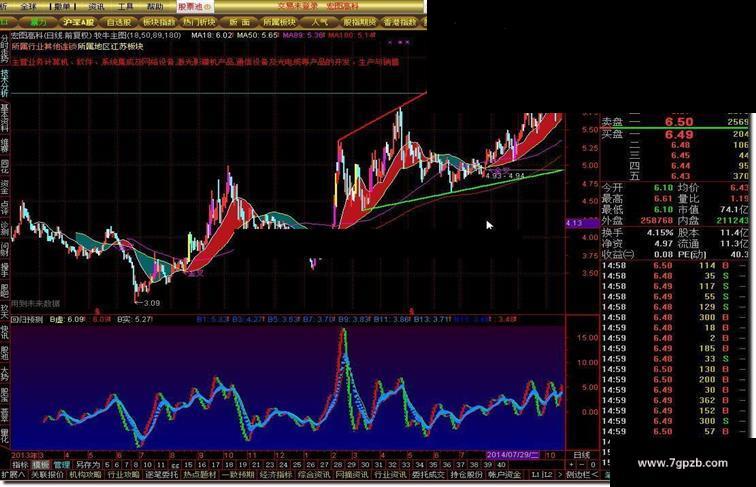The height and width of the screenshot is (487, 756).
Task: Click the minus zoom-out button
Action: pyautogui.click(x=582, y=465)
